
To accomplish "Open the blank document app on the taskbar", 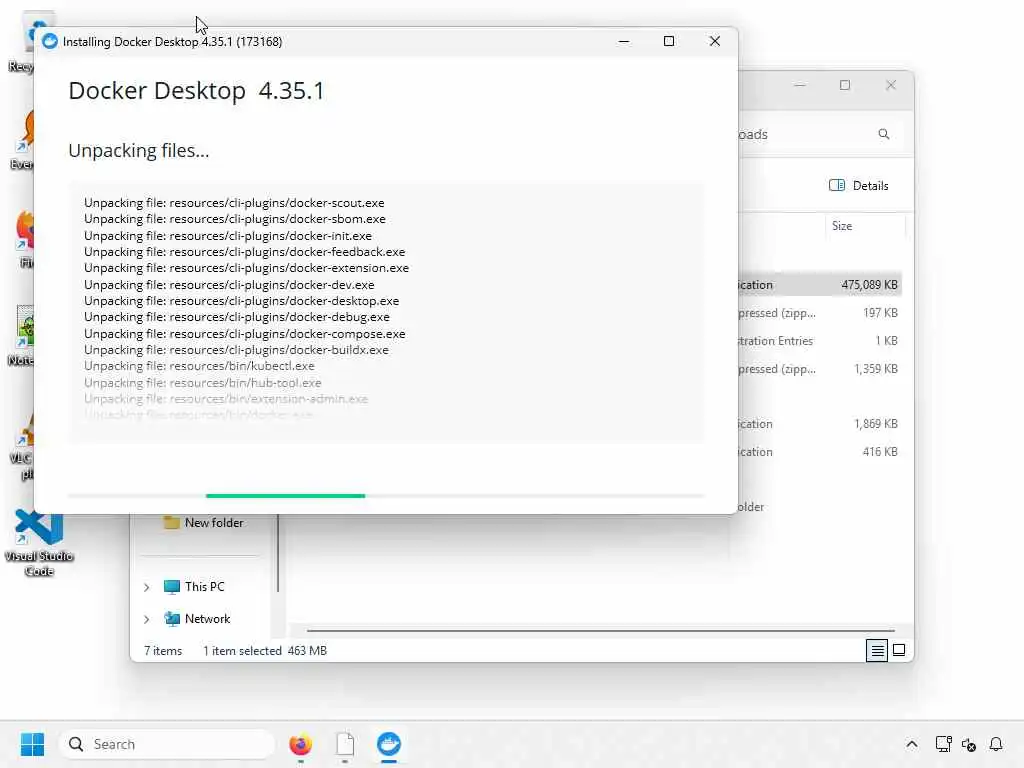I will point(345,744).
